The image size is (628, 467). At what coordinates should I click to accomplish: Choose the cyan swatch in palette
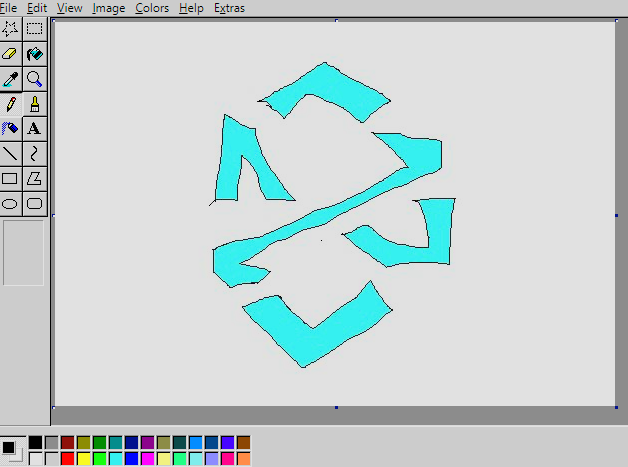click(x=116, y=459)
